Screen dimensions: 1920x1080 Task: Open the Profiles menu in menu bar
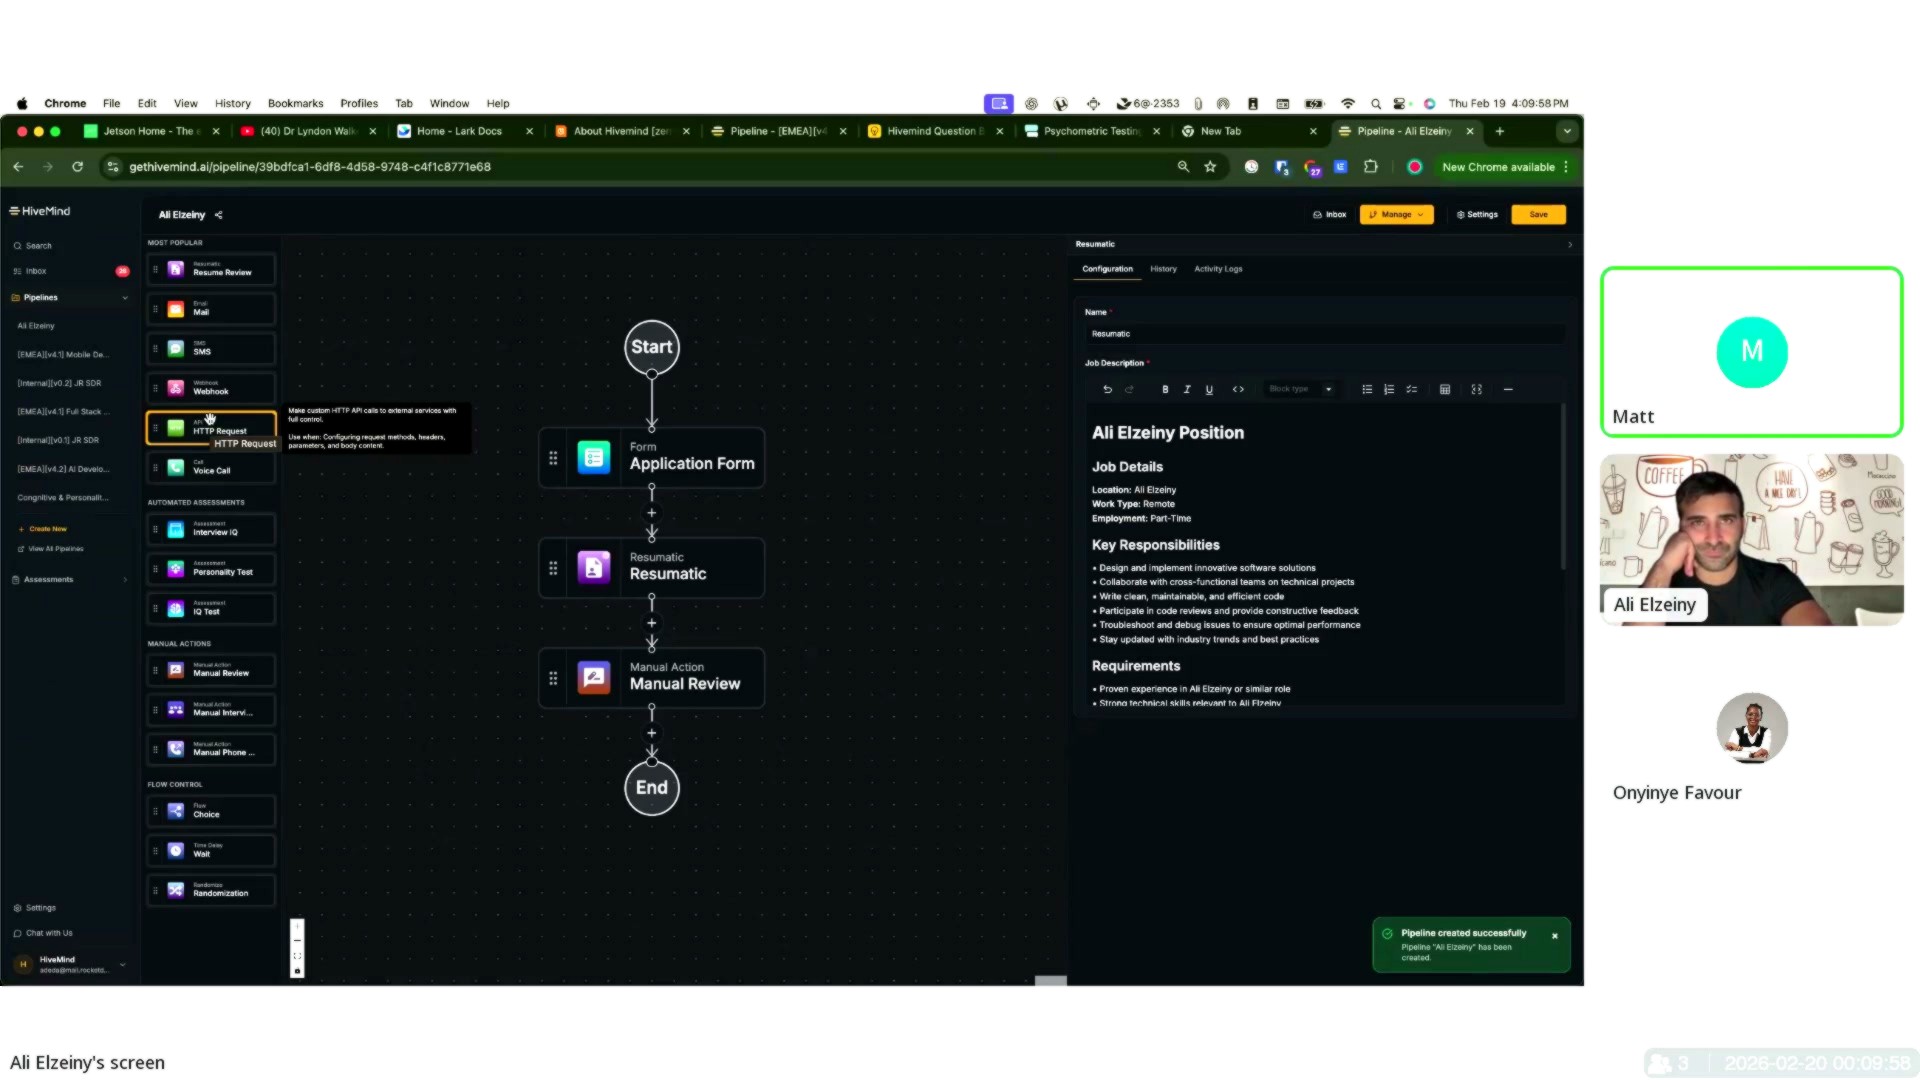coord(359,103)
